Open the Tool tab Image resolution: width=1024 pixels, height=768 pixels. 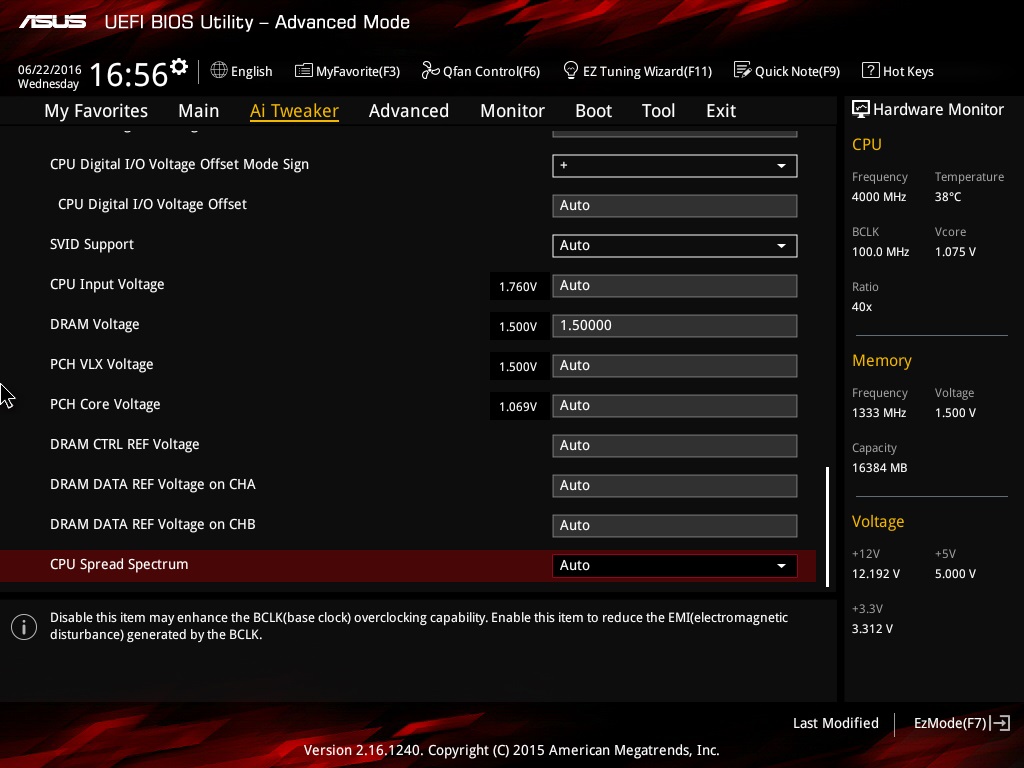(658, 111)
